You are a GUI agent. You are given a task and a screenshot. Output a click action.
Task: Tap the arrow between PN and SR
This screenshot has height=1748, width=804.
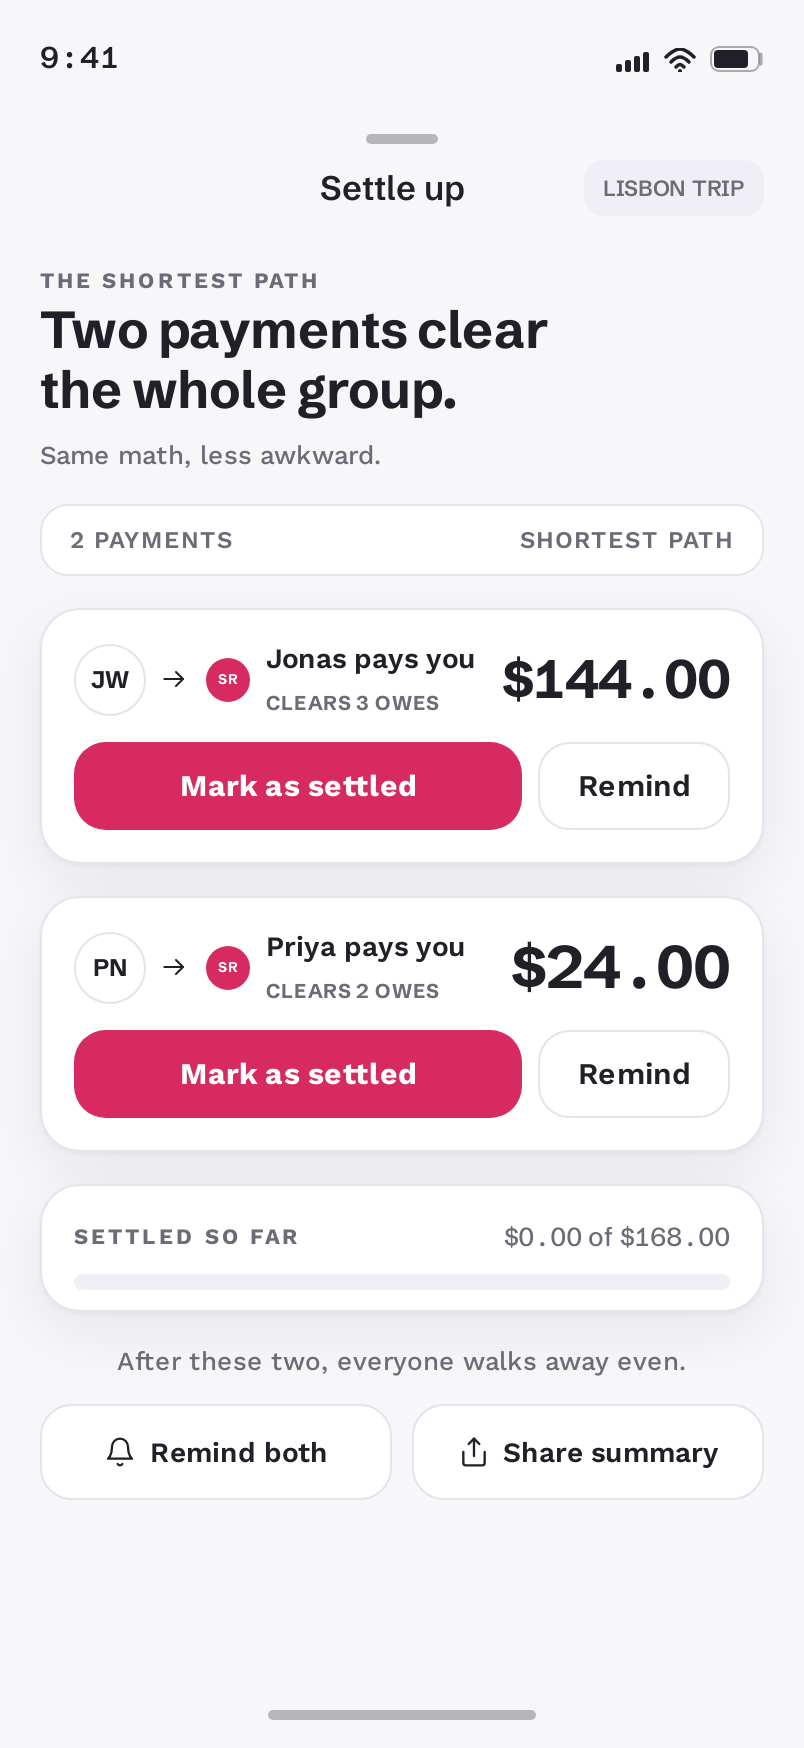coord(174,967)
